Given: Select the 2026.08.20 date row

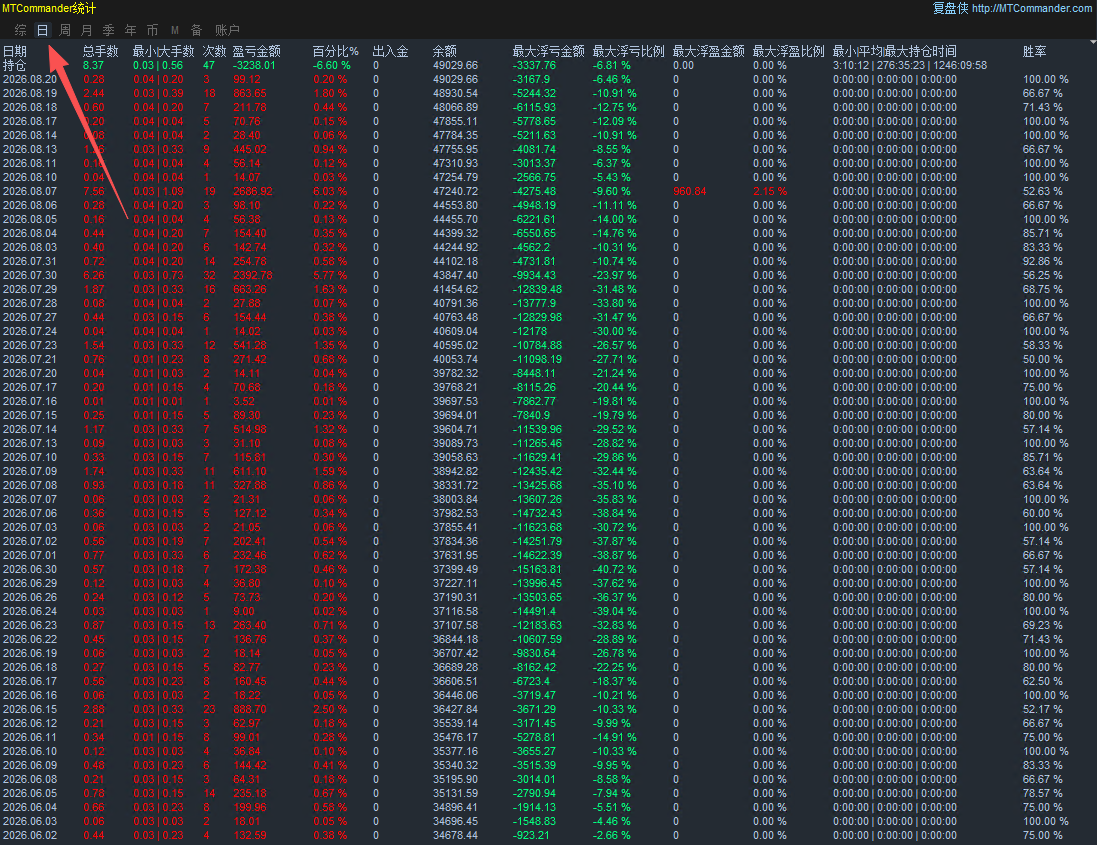Looking at the screenshot, I should point(30,79).
